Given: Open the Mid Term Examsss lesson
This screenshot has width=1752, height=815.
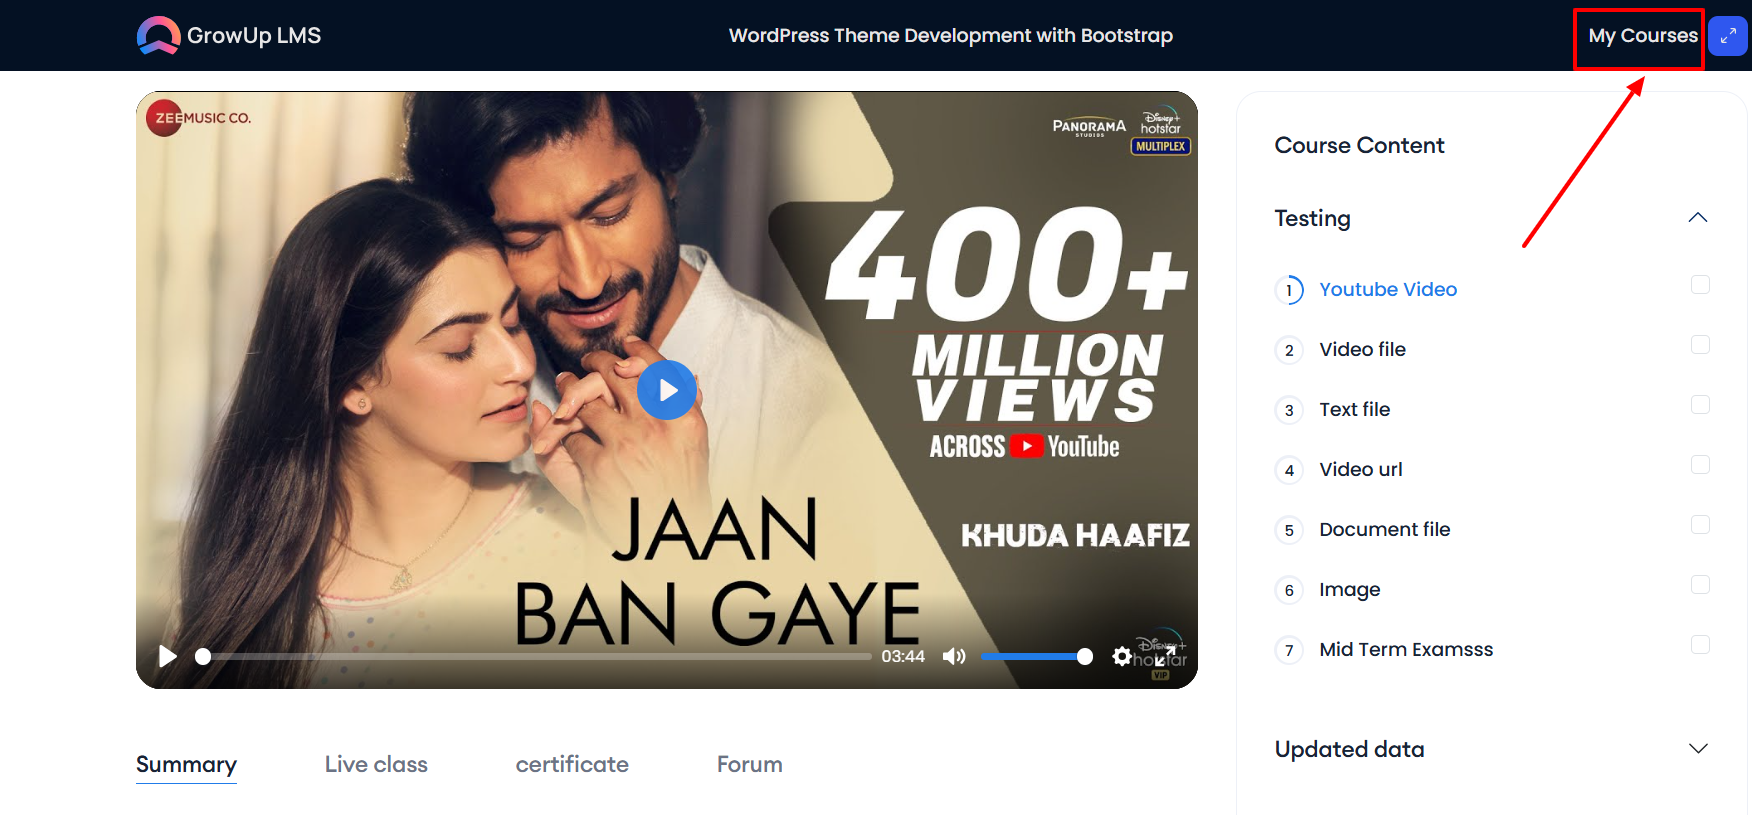Looking at the screenshot, I should (1406, 650).
